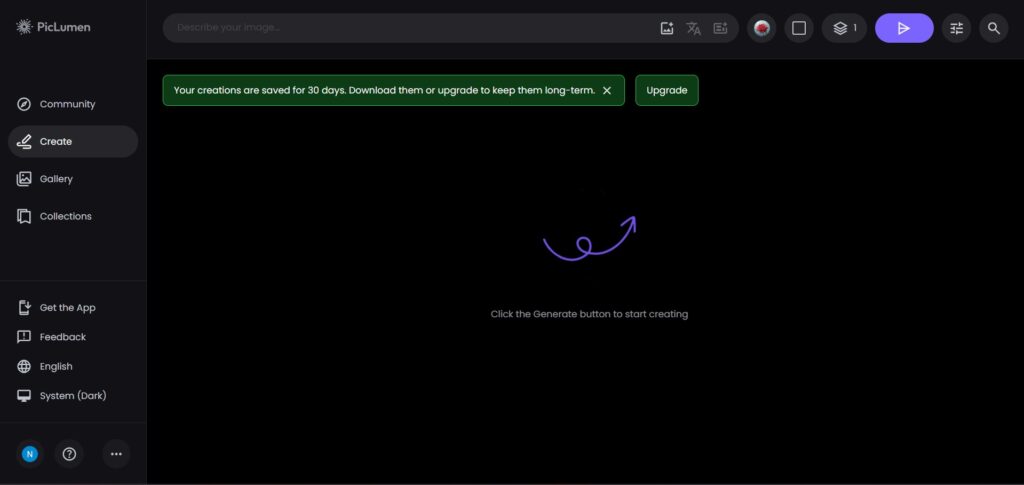Click the translate prompt icon

(x=694, y=28)
